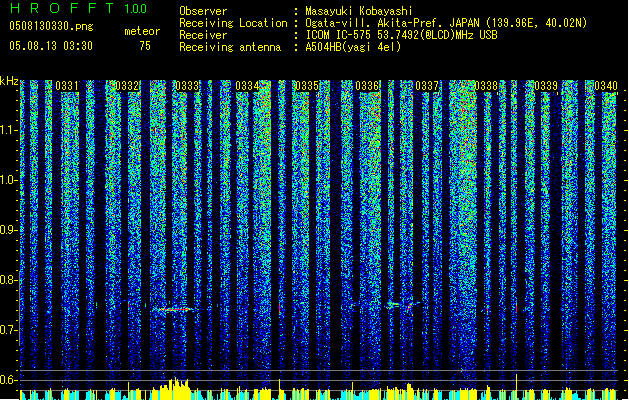Click the Receiving antenna A504HB text

coord(290,47)
